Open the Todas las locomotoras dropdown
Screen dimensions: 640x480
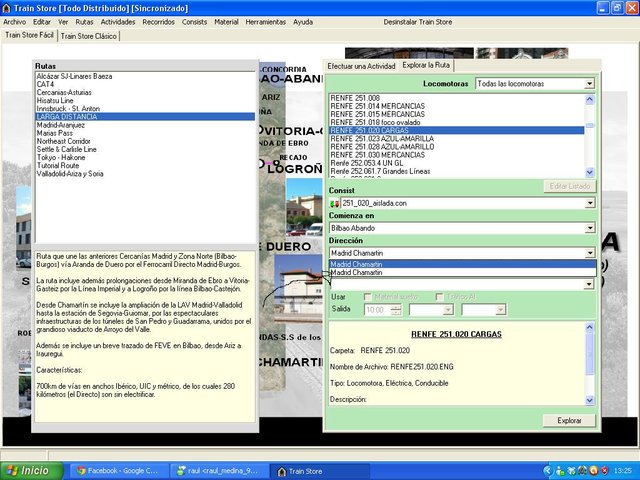pyautogui.click(x=590, y=84)
